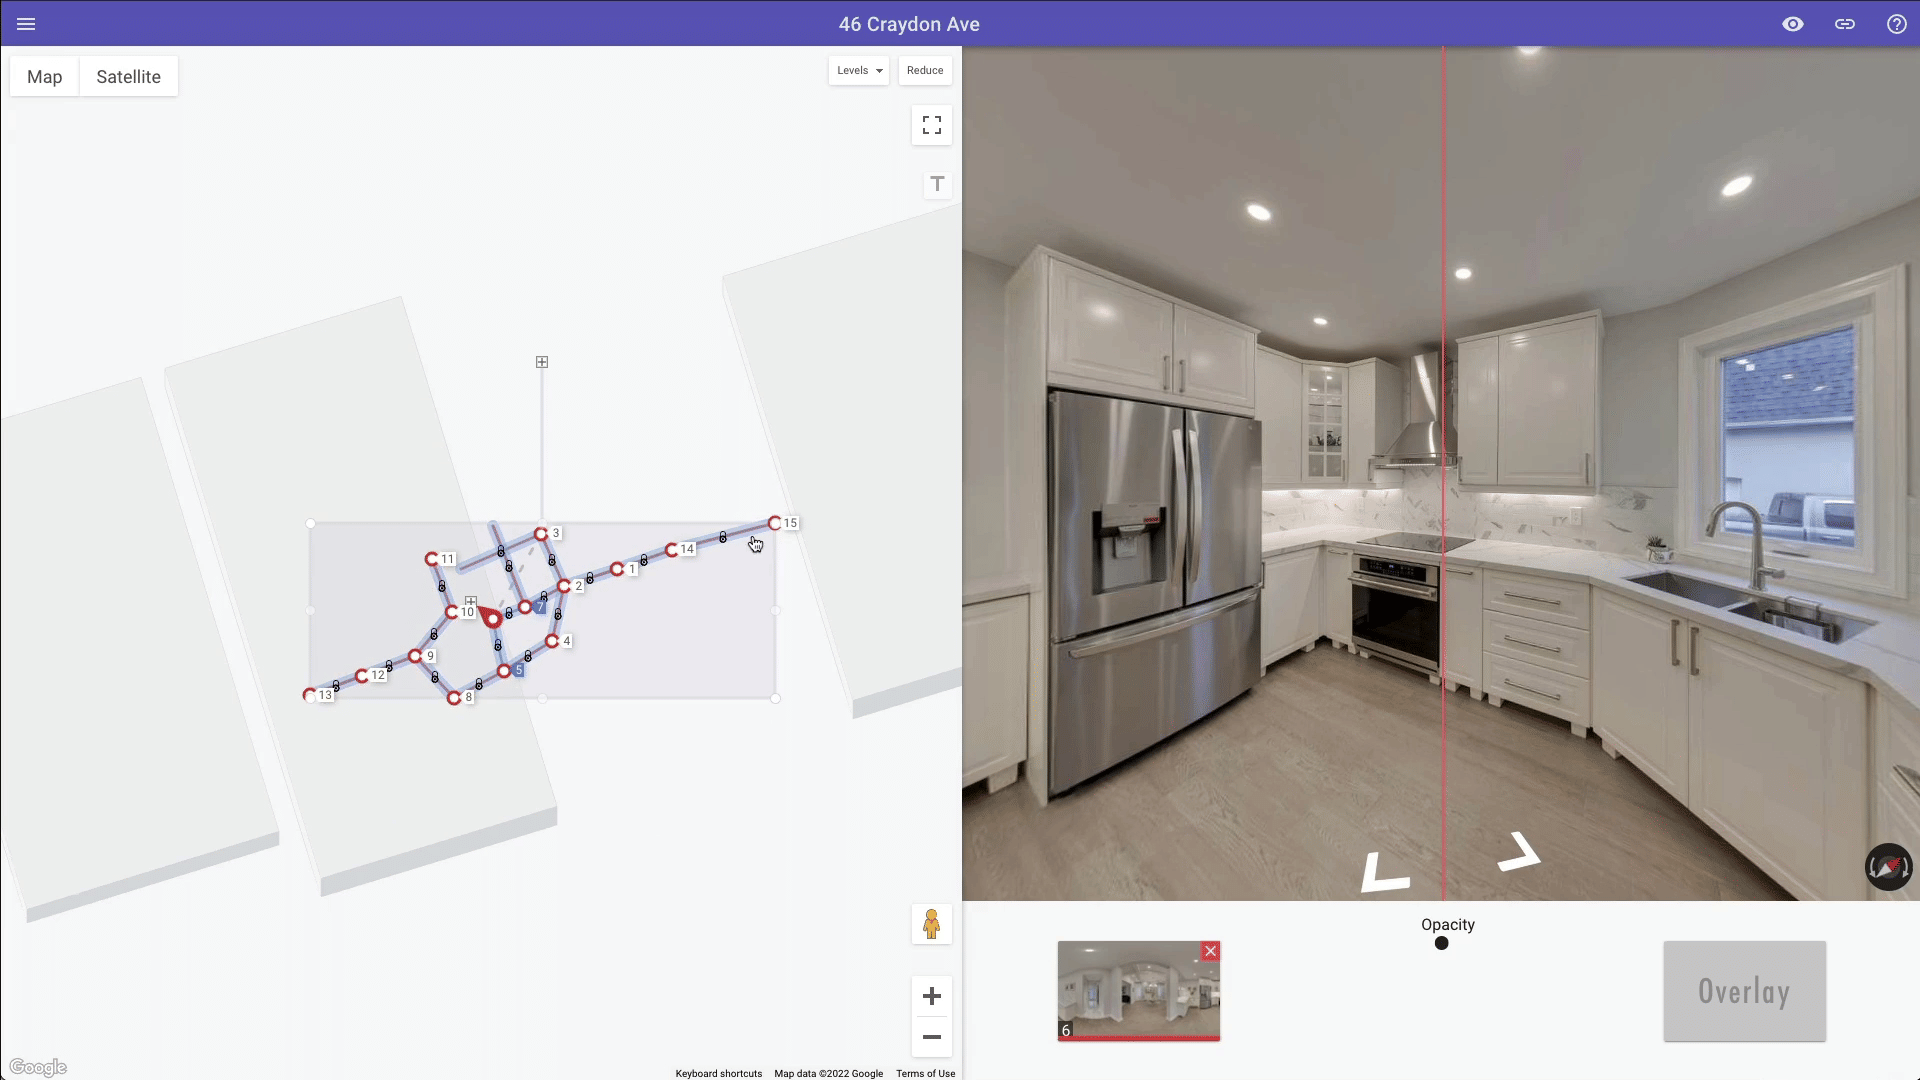1920x1080 pixels.
Task: Remove panorama thumbnail 6 with red X
Action: (1210, 951)
